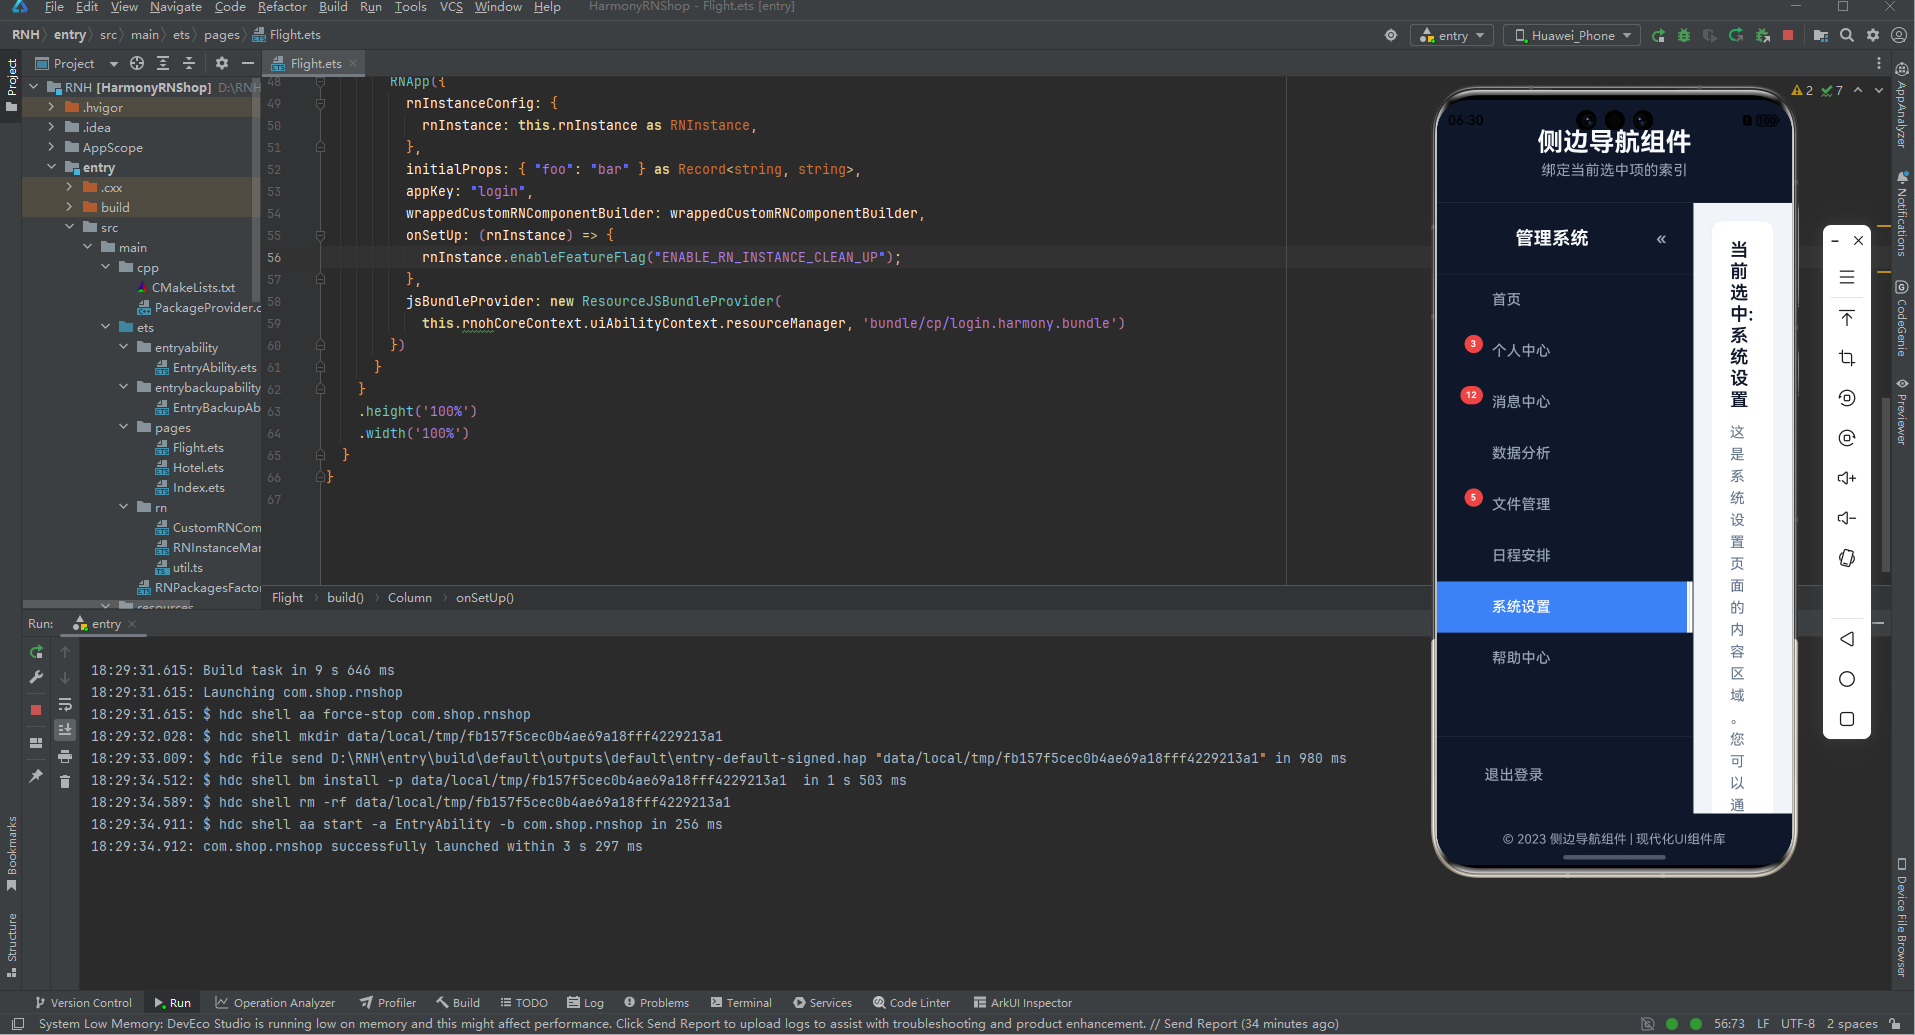Open the Build menu
Screen dimensions: 1915x1035
click(333, 7)
